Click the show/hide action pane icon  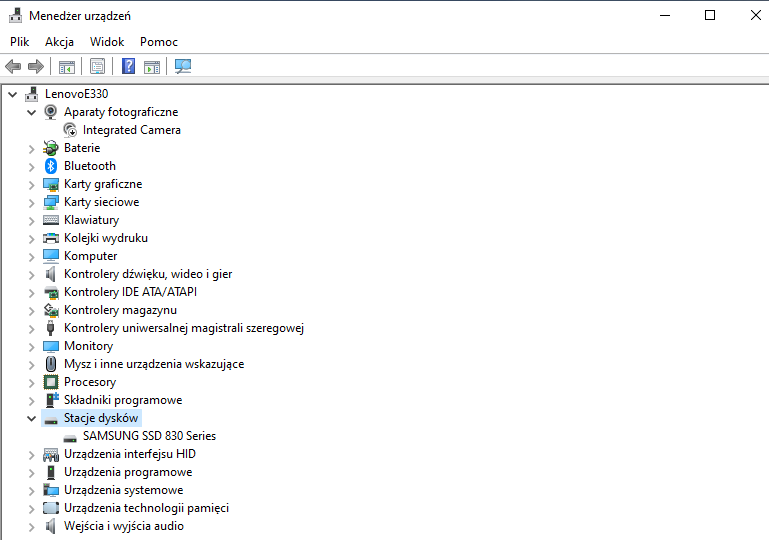tap(151, 67)
